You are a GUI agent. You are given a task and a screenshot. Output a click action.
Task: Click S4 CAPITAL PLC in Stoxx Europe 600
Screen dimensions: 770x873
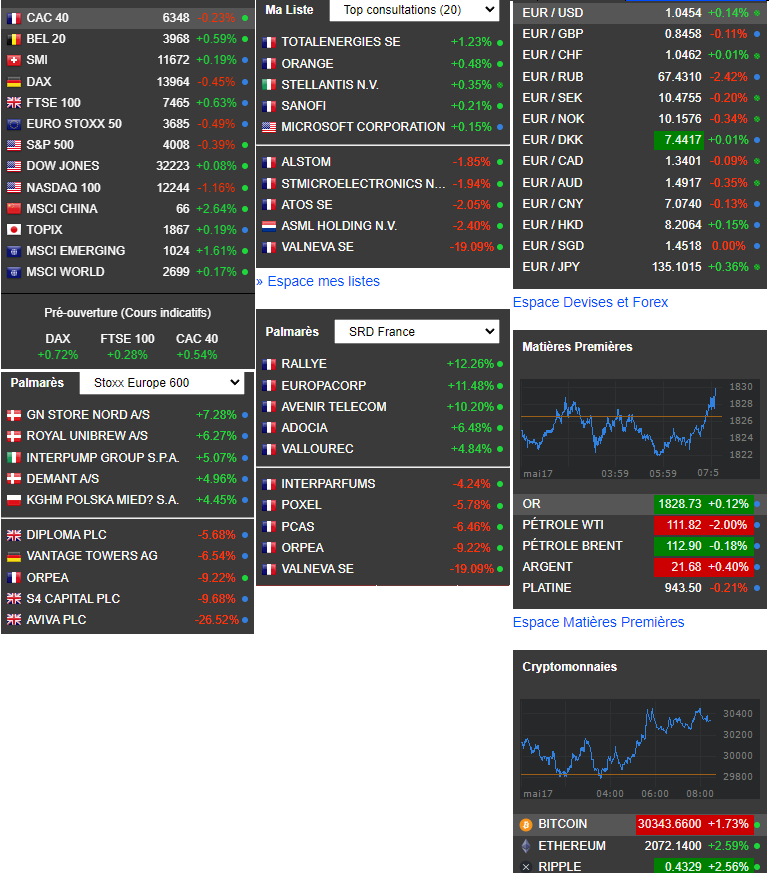pos(73,599)
